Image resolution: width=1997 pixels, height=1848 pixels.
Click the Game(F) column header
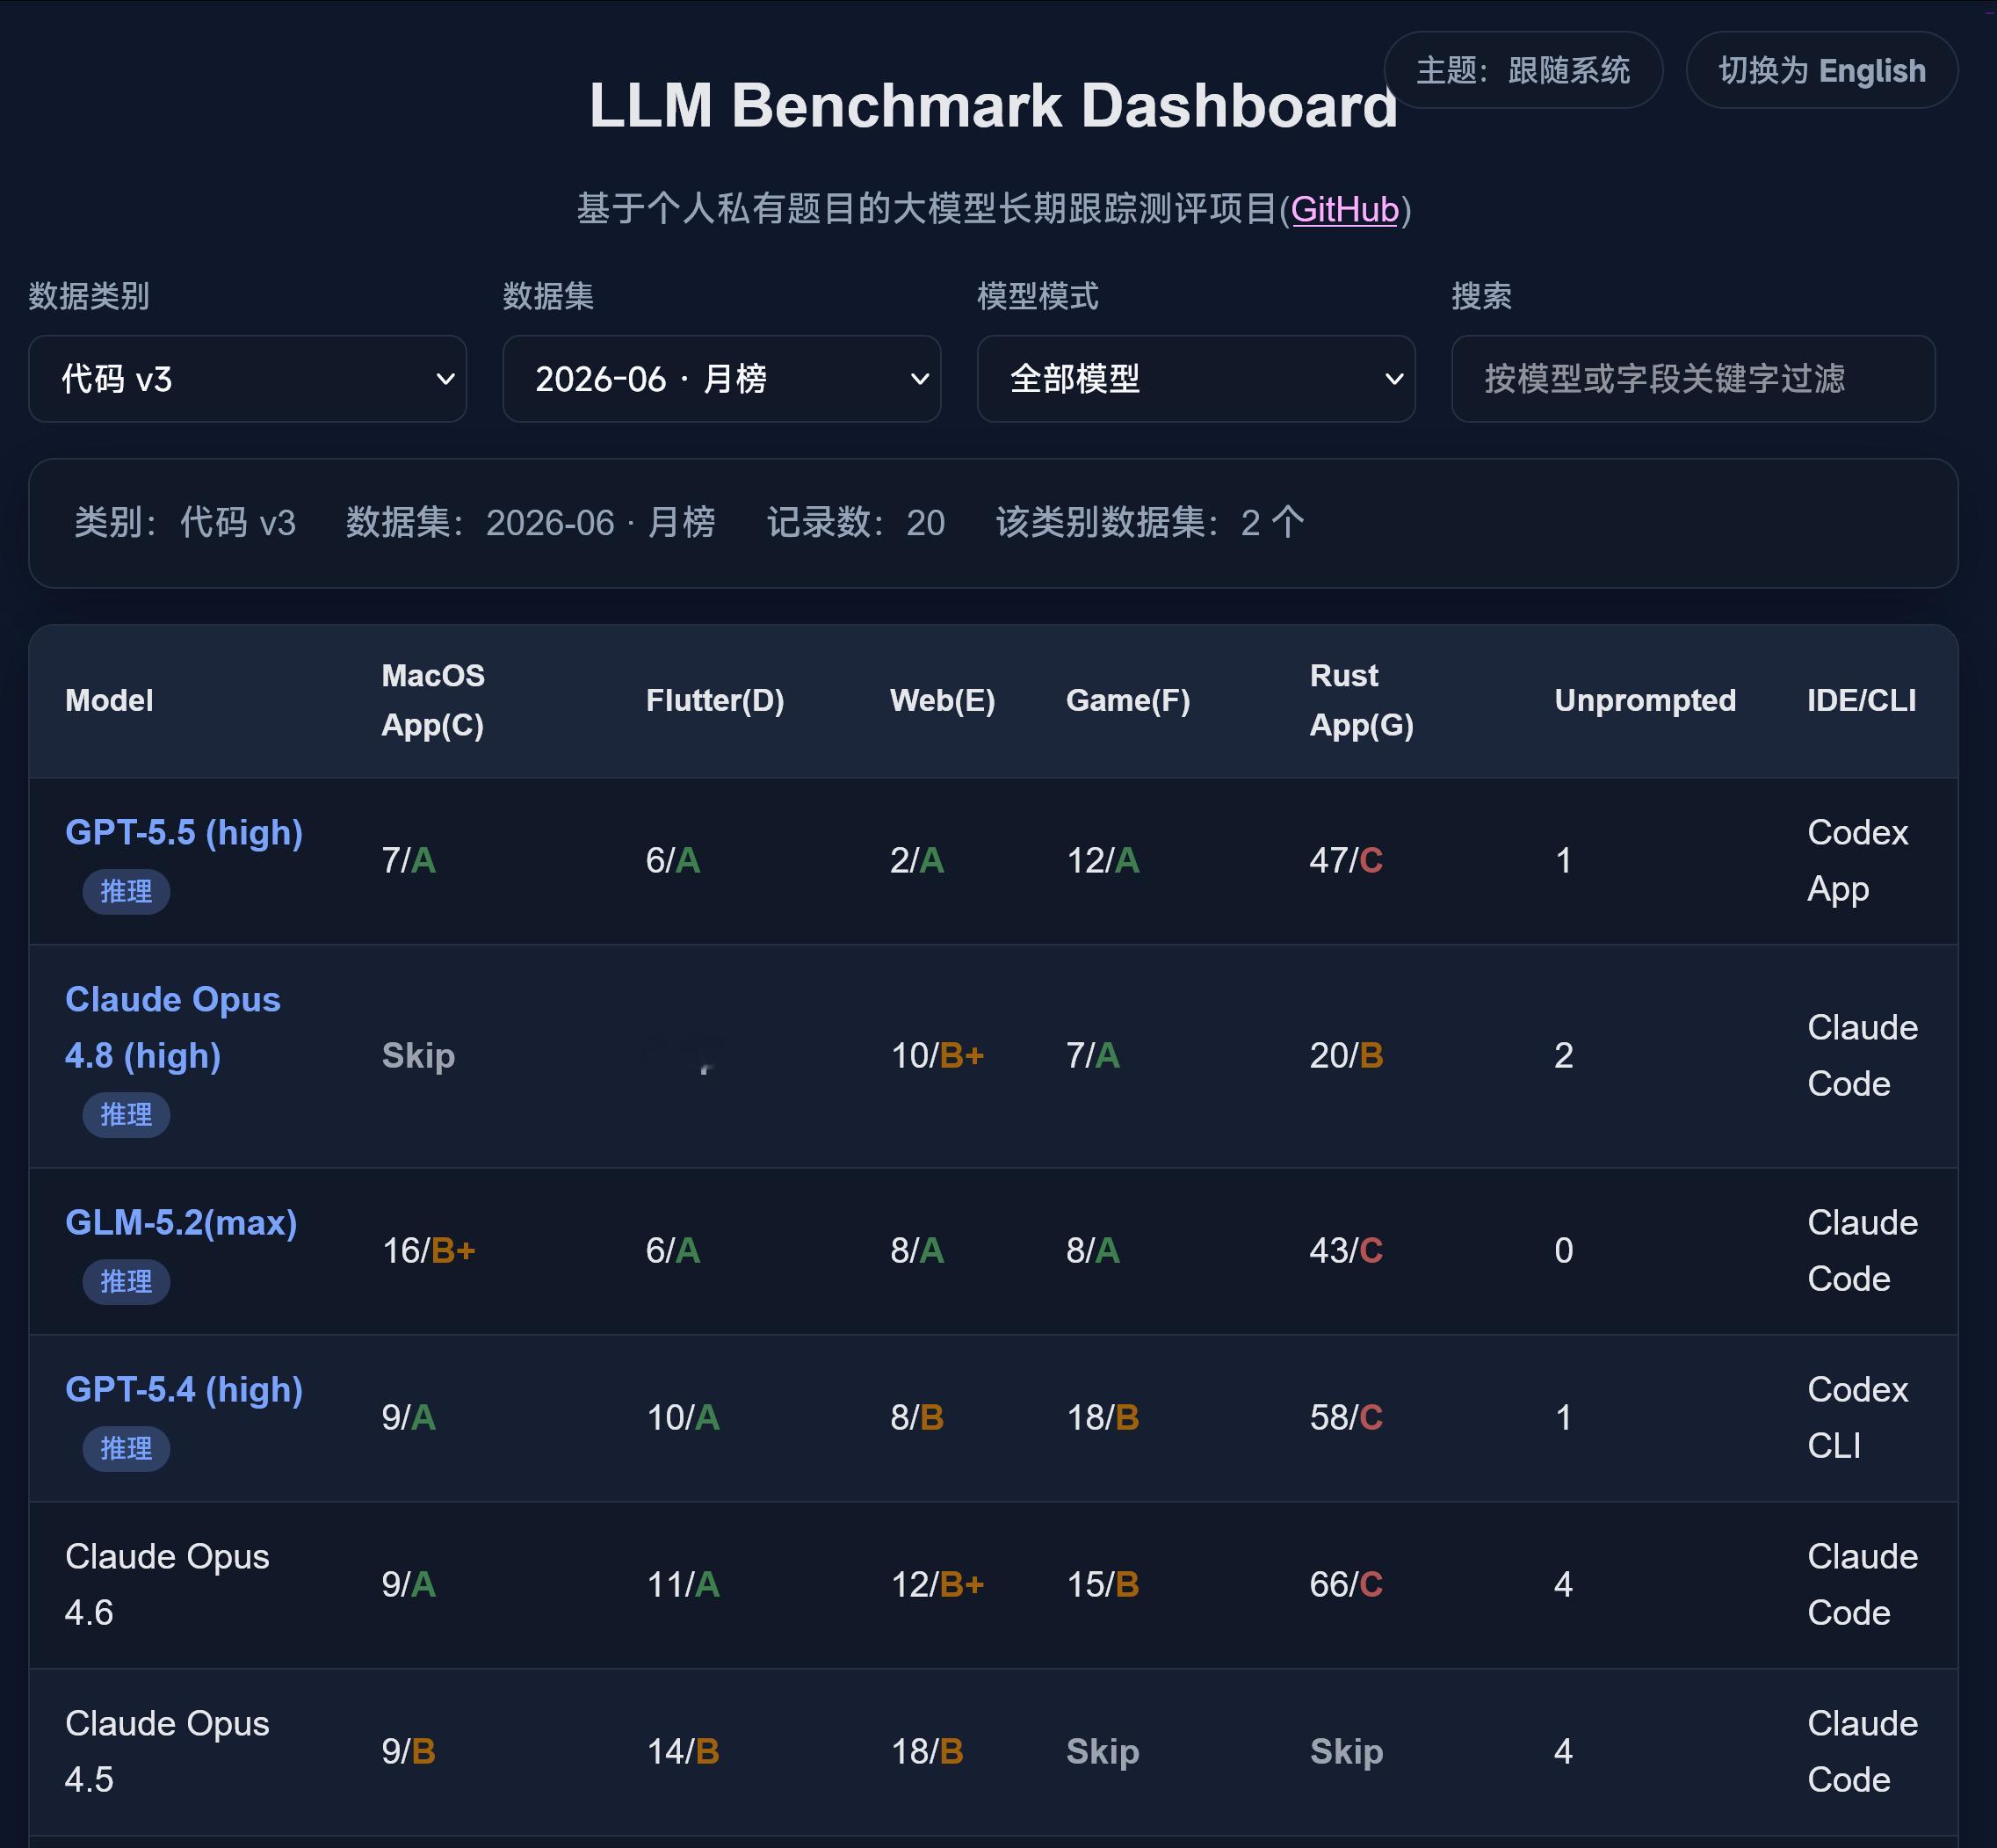(1127, 700)
